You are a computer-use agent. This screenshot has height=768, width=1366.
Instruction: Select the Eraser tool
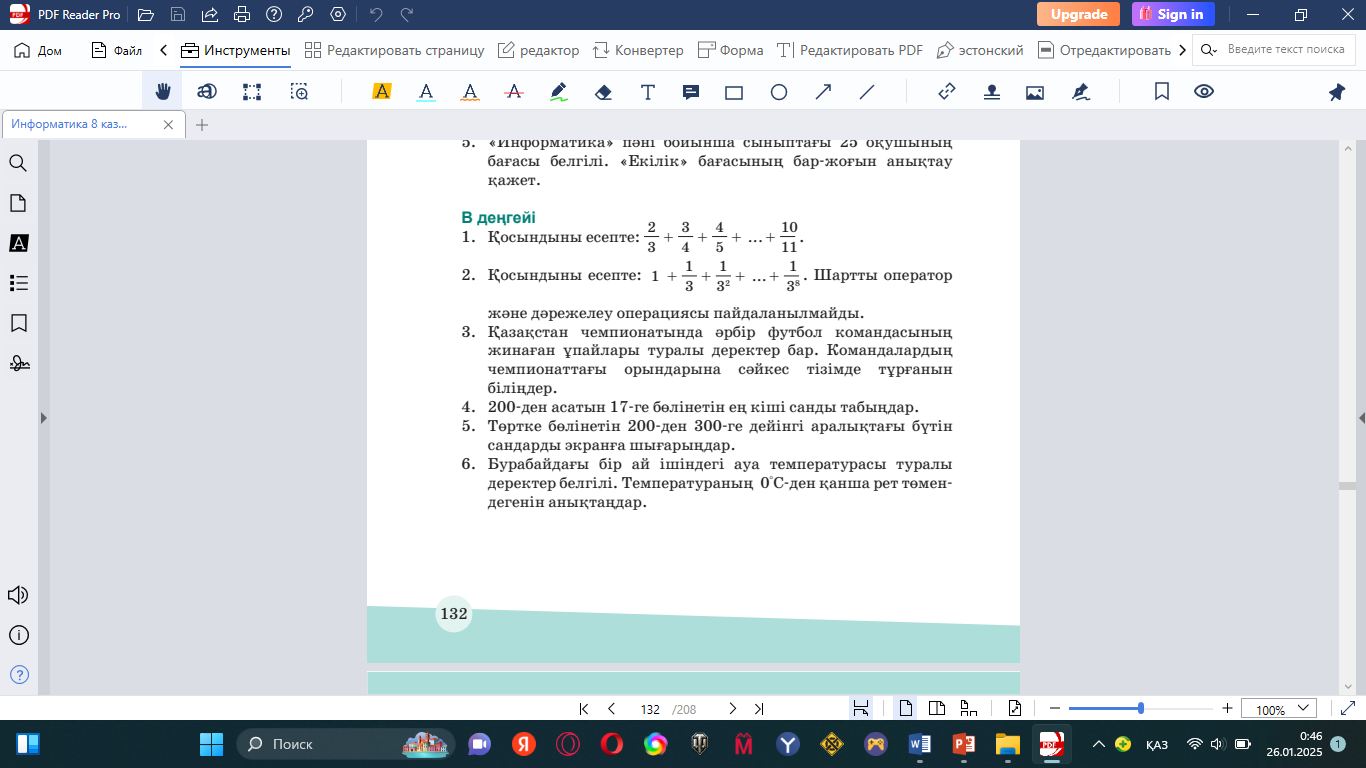click(603, 92)
